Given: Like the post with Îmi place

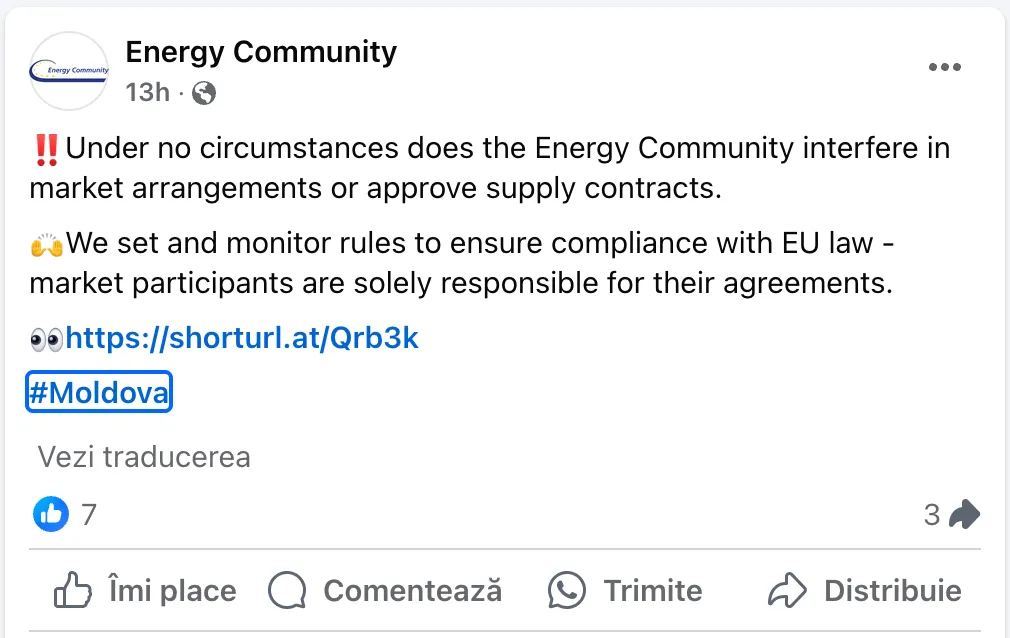Looking at the screenshot, I should click(145, 590).
